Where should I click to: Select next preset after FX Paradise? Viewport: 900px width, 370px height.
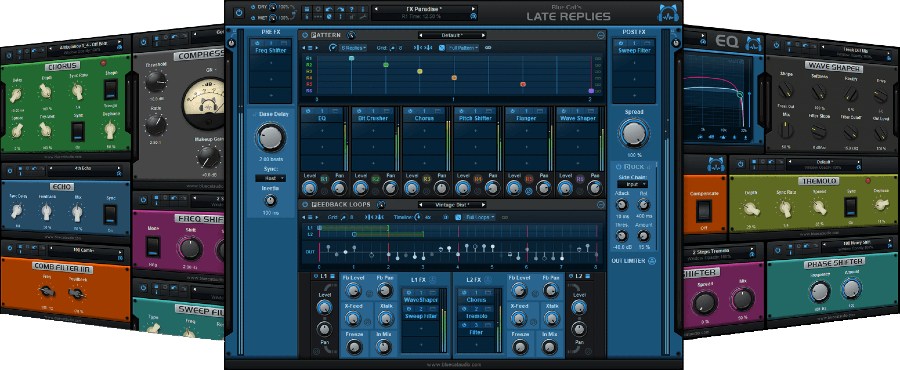pyautogui.click(x=474, y=9)
